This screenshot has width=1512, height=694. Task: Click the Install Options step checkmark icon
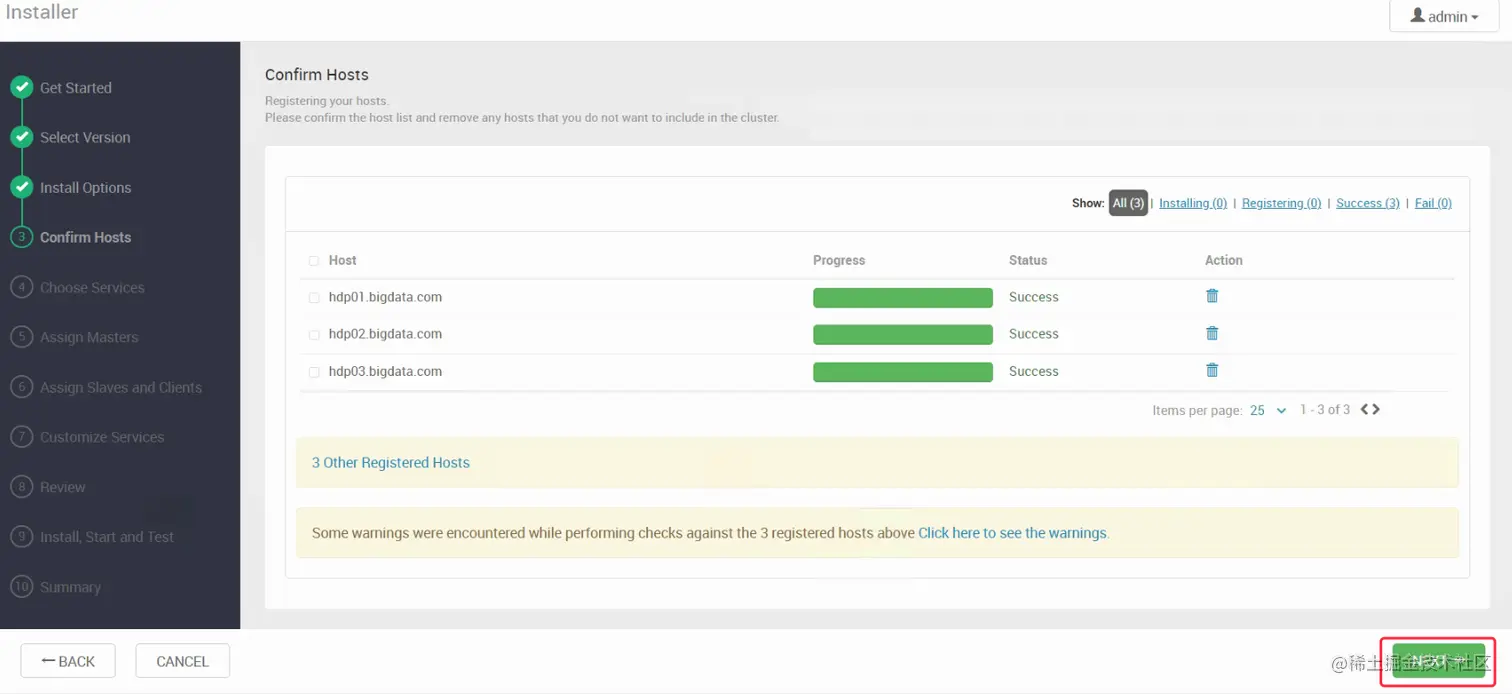tap(22, 187)
